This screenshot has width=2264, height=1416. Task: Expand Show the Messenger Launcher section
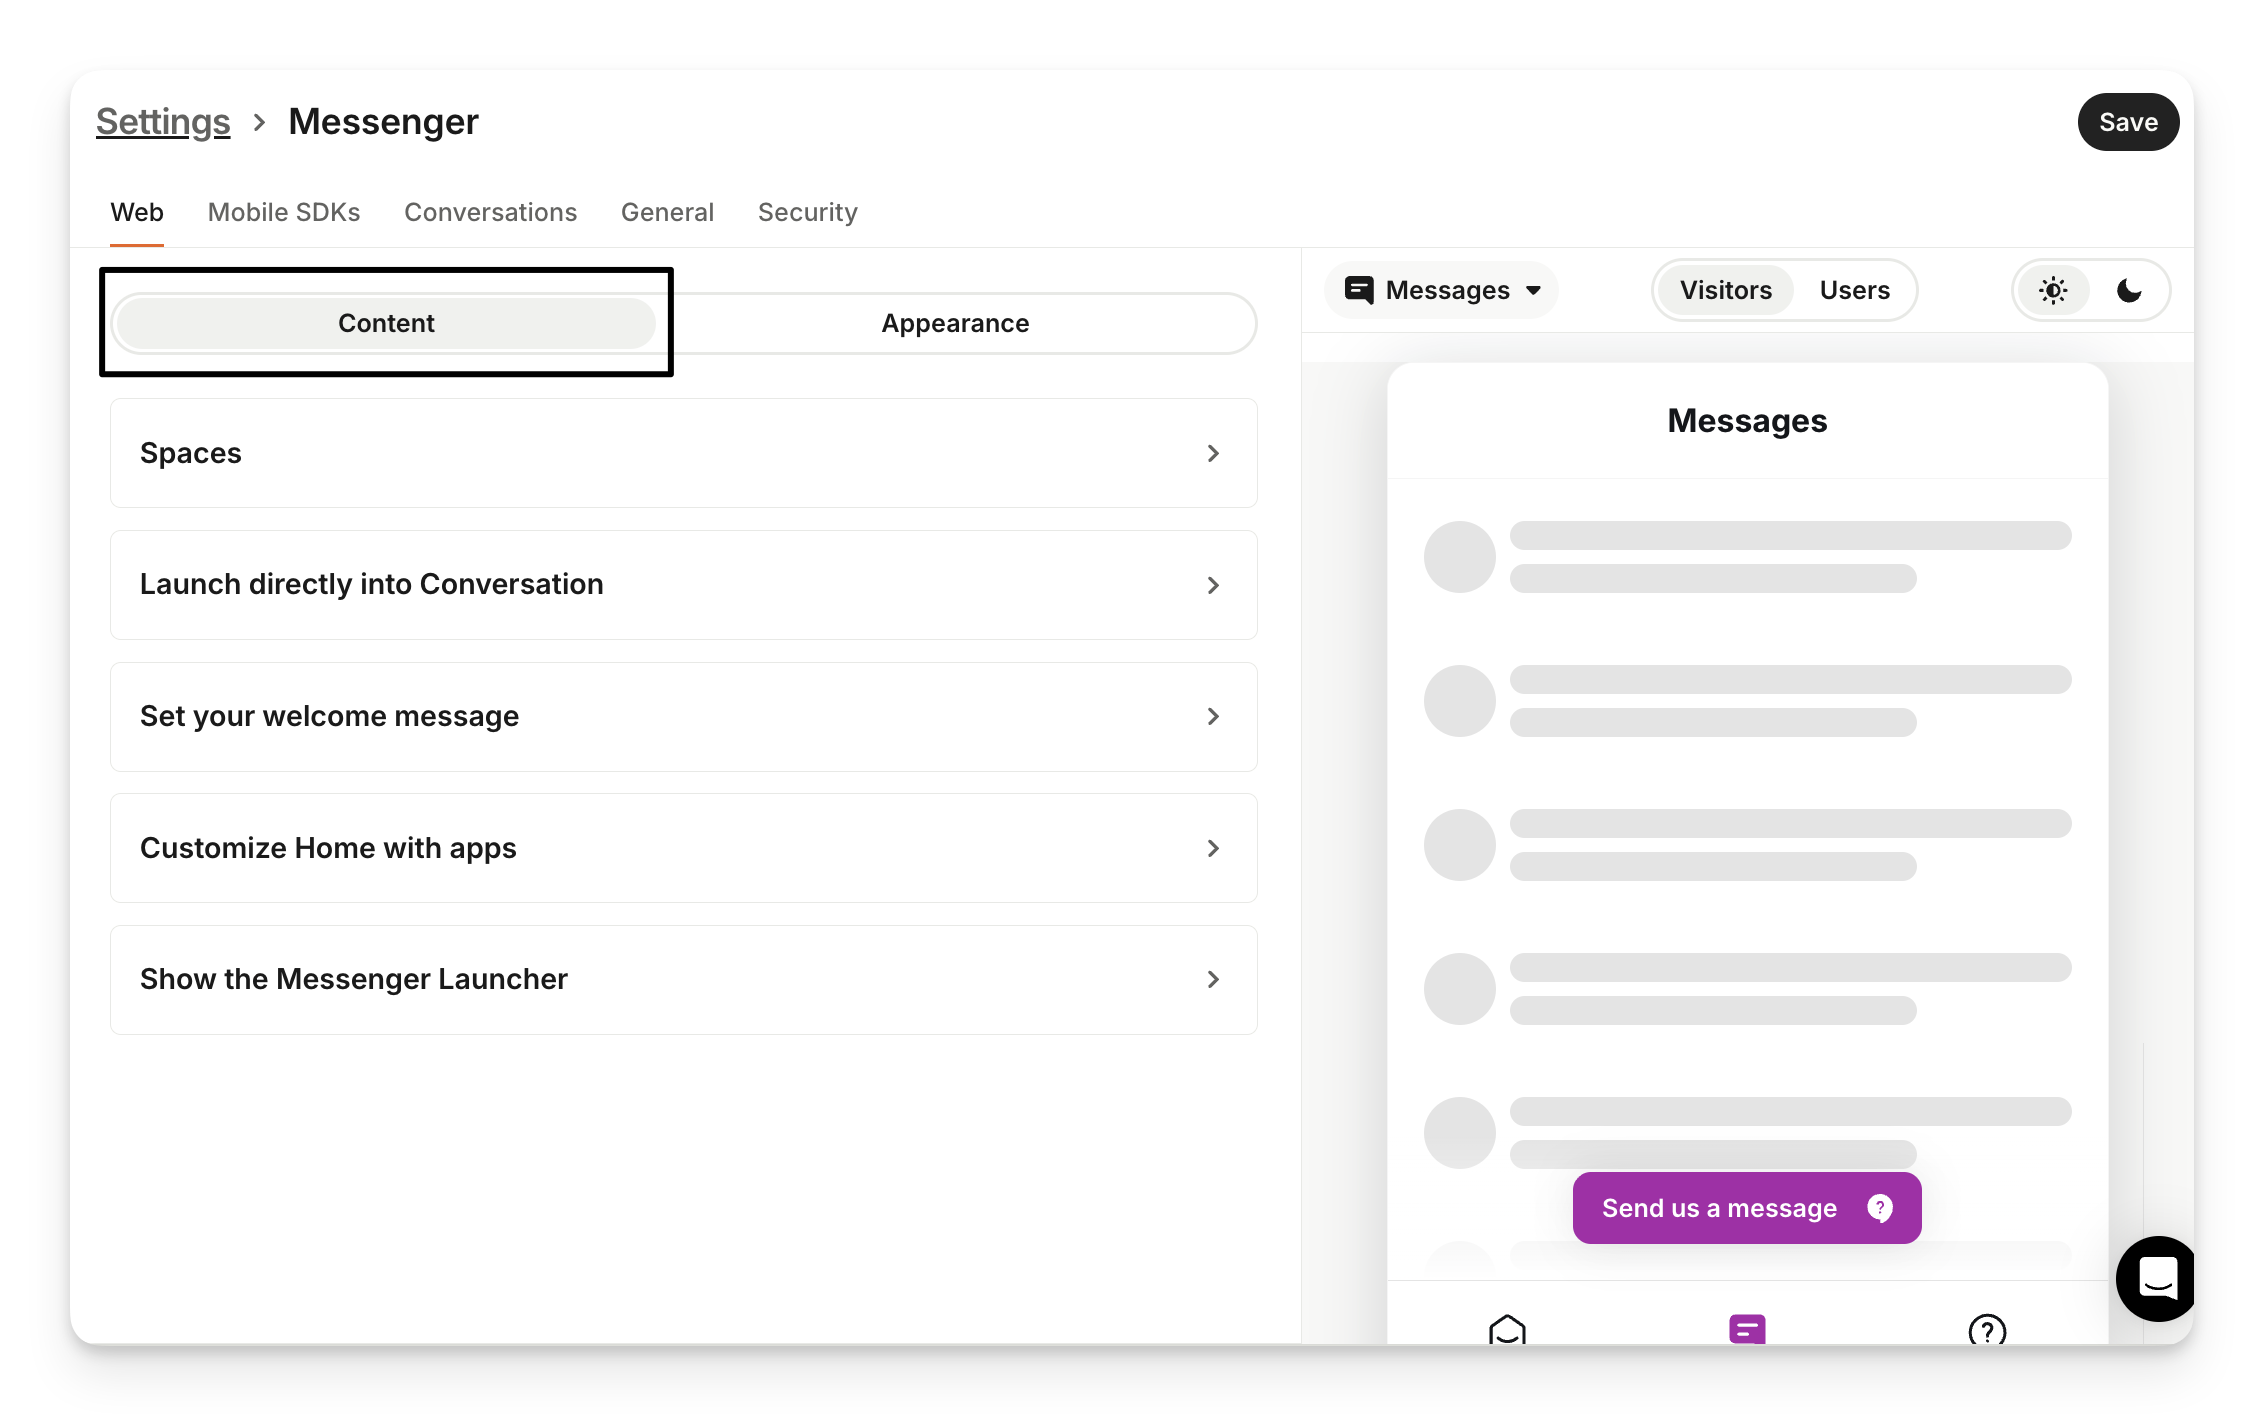pos(683,979)
